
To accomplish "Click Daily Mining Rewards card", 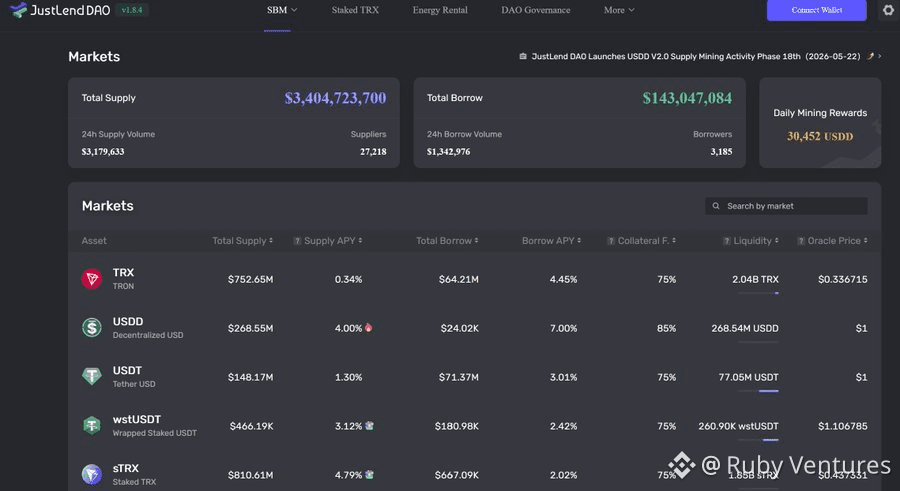I will point(820,123).
